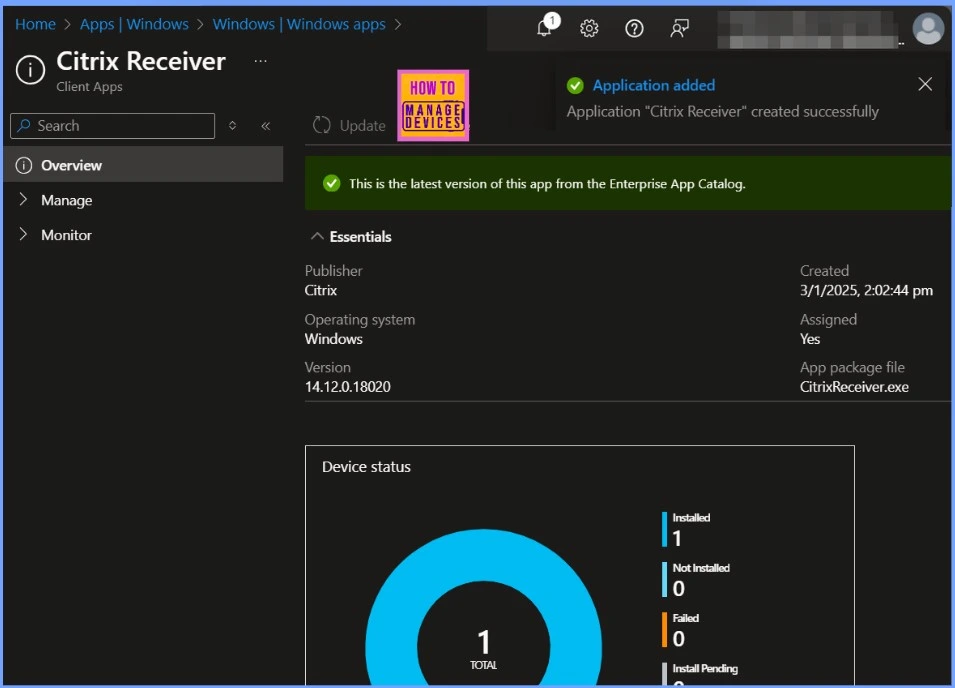Click the green check in latest version banner

tap(331, 183)
